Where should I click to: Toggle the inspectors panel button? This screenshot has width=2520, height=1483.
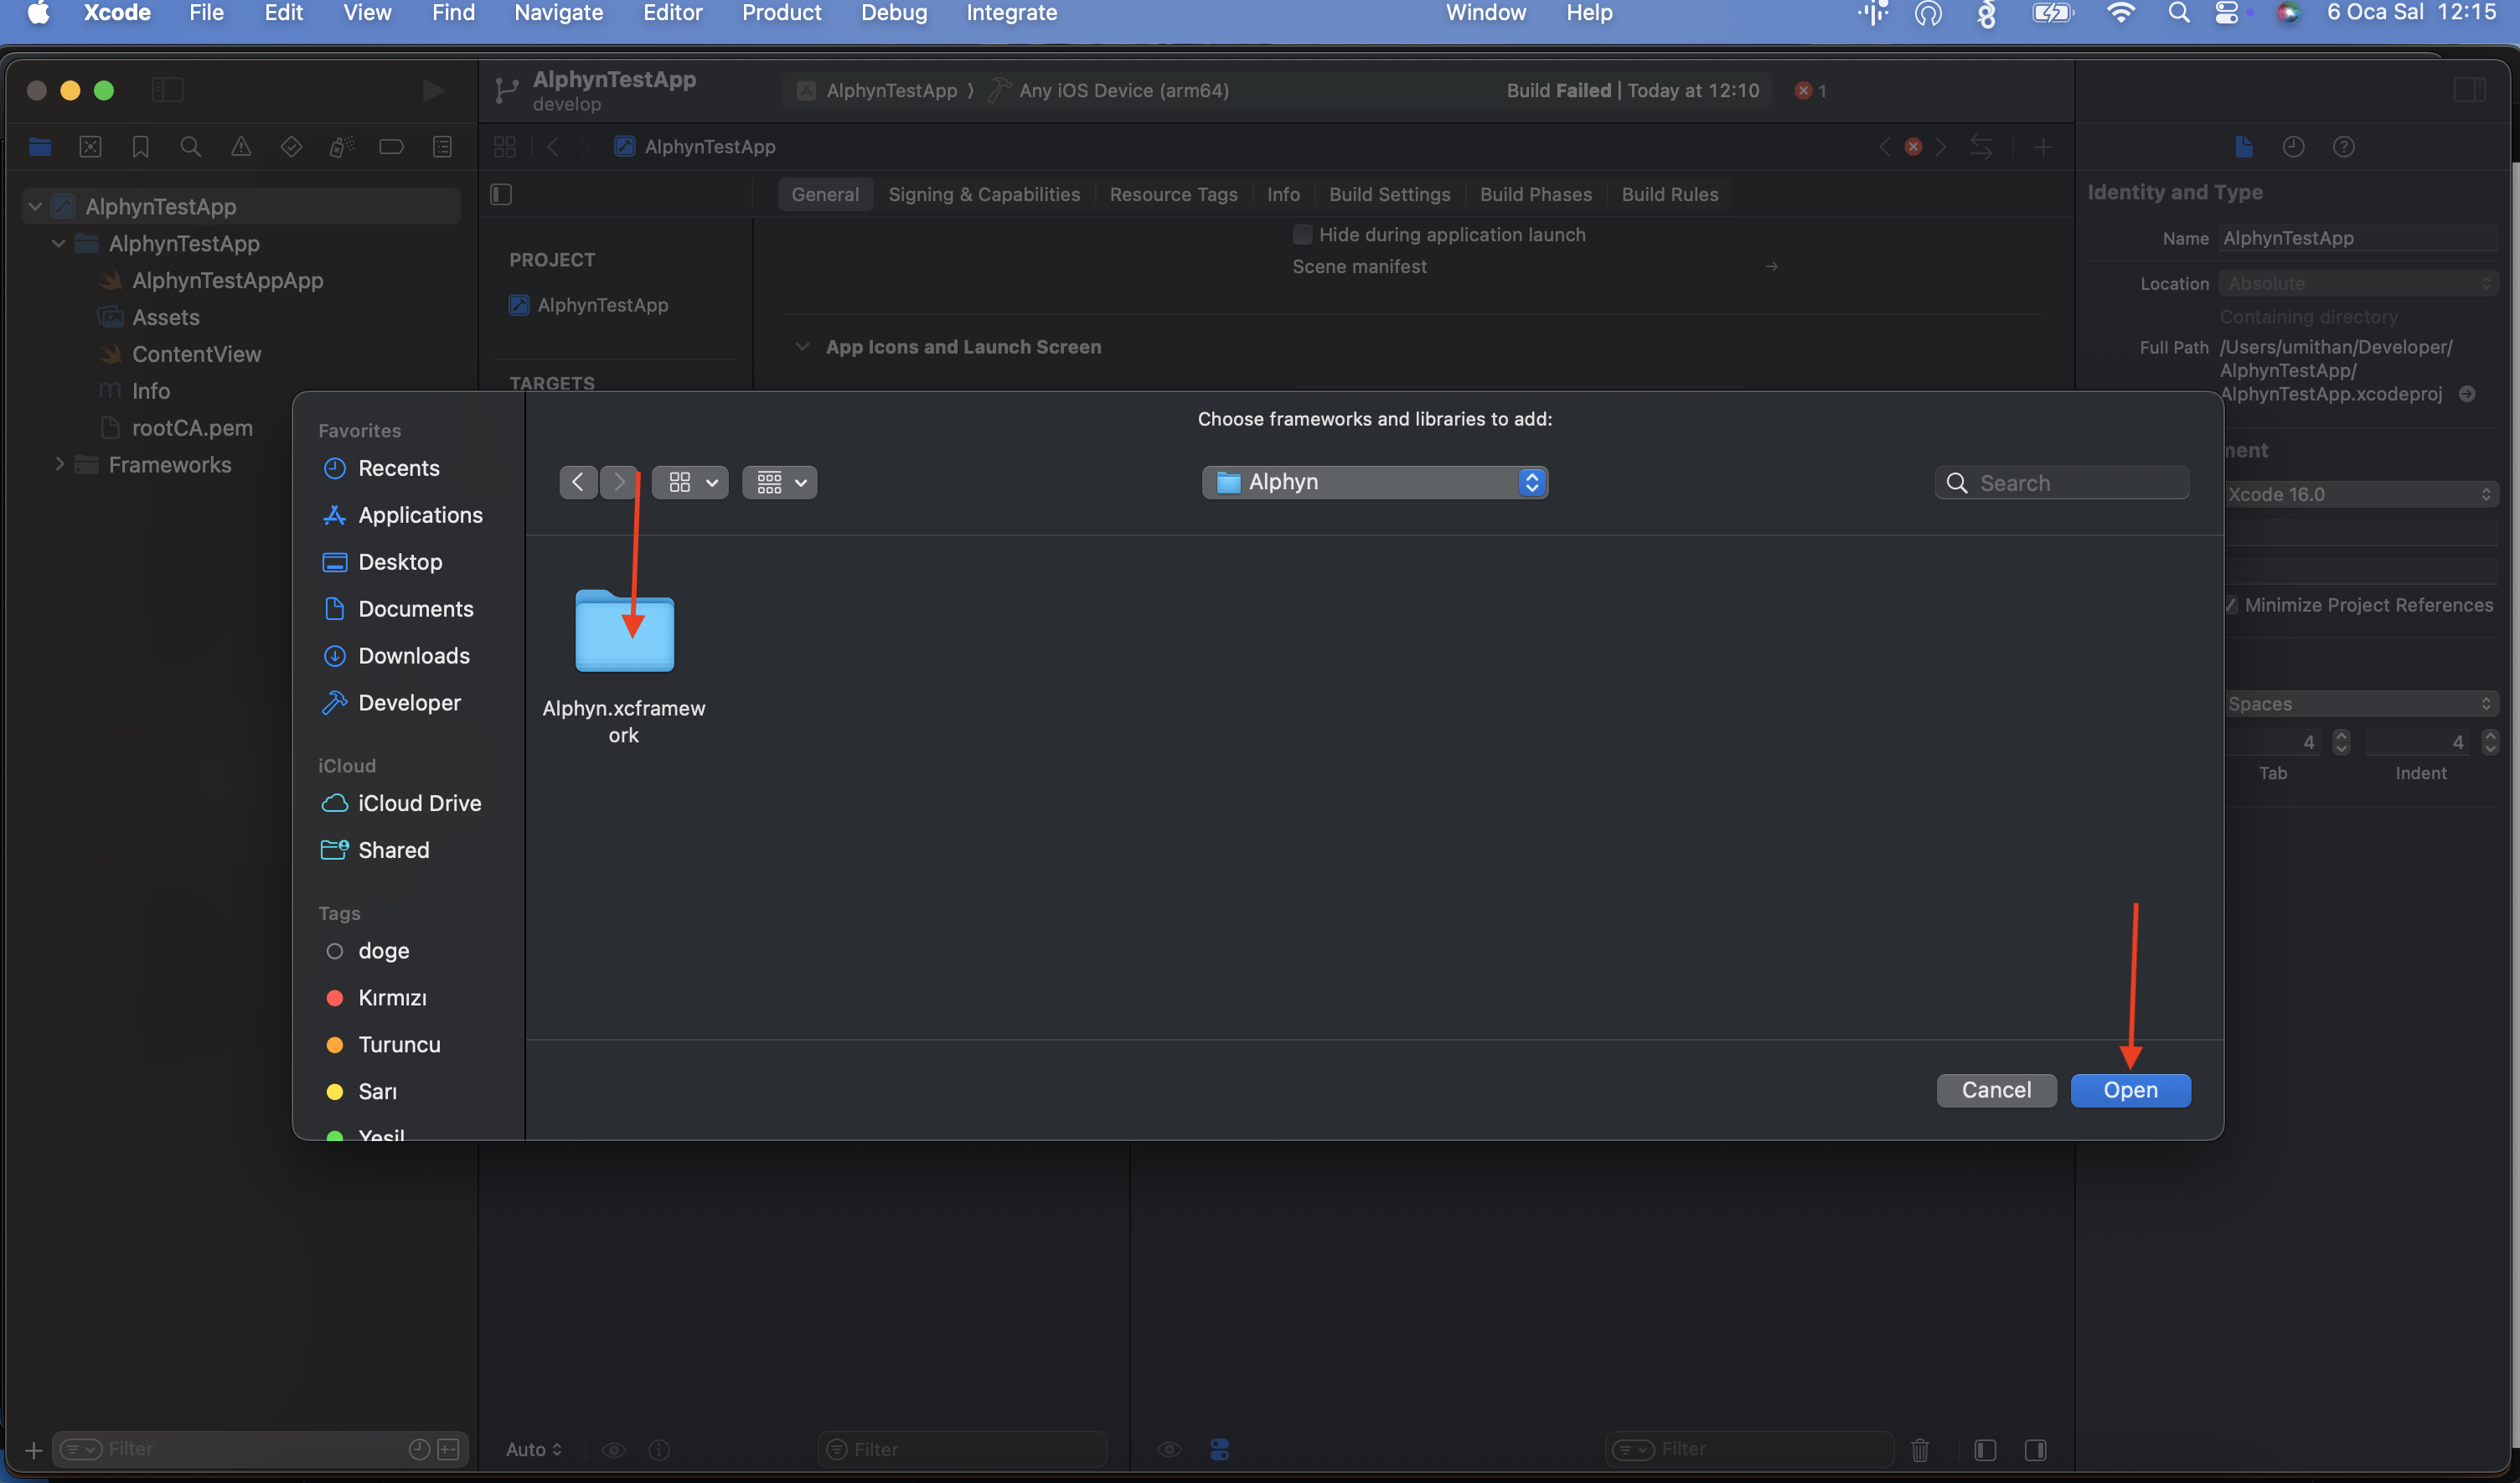coord(2470,90)
